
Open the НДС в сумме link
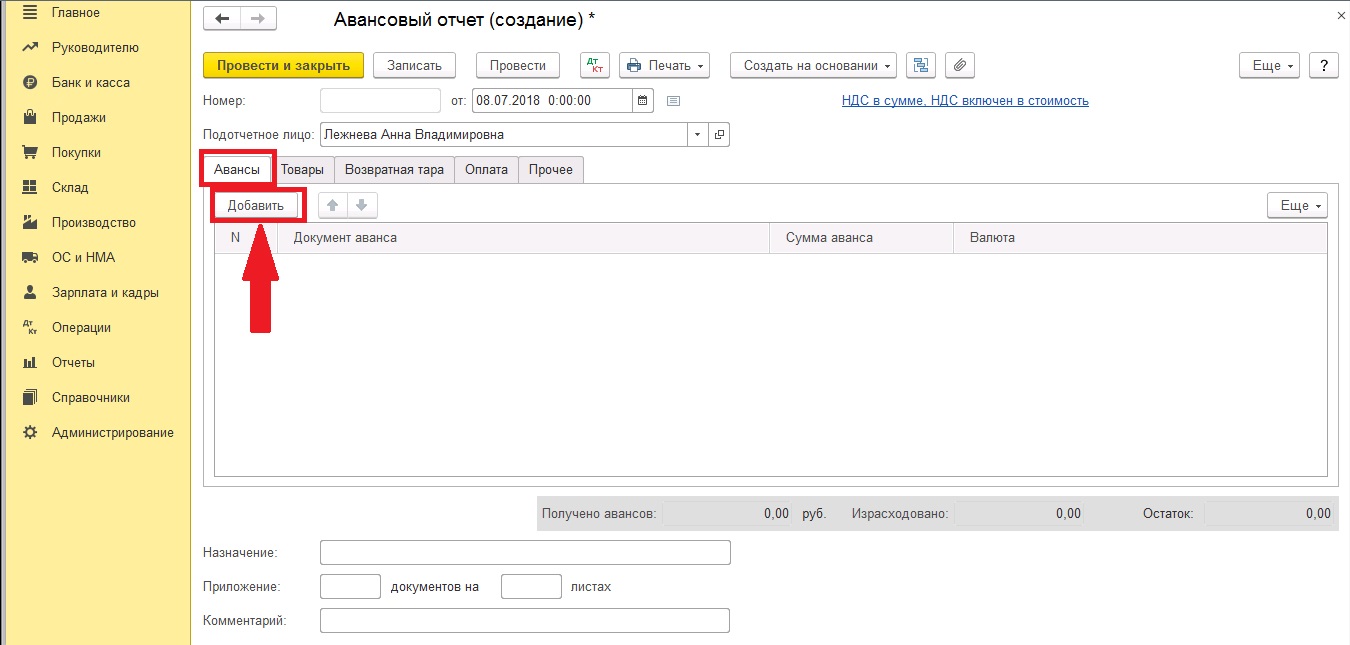(964, 101)
